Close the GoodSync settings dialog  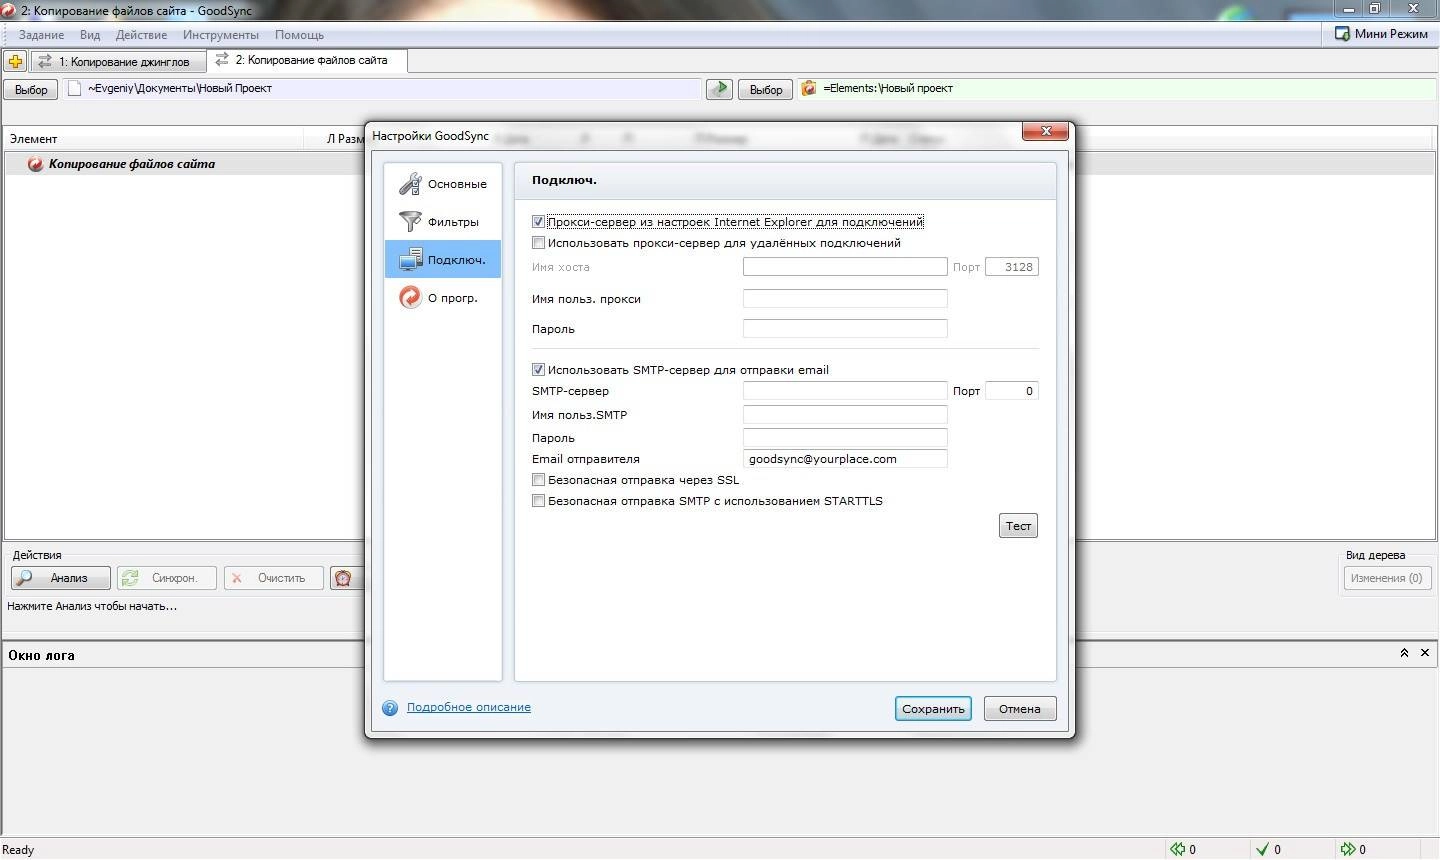1046,131
